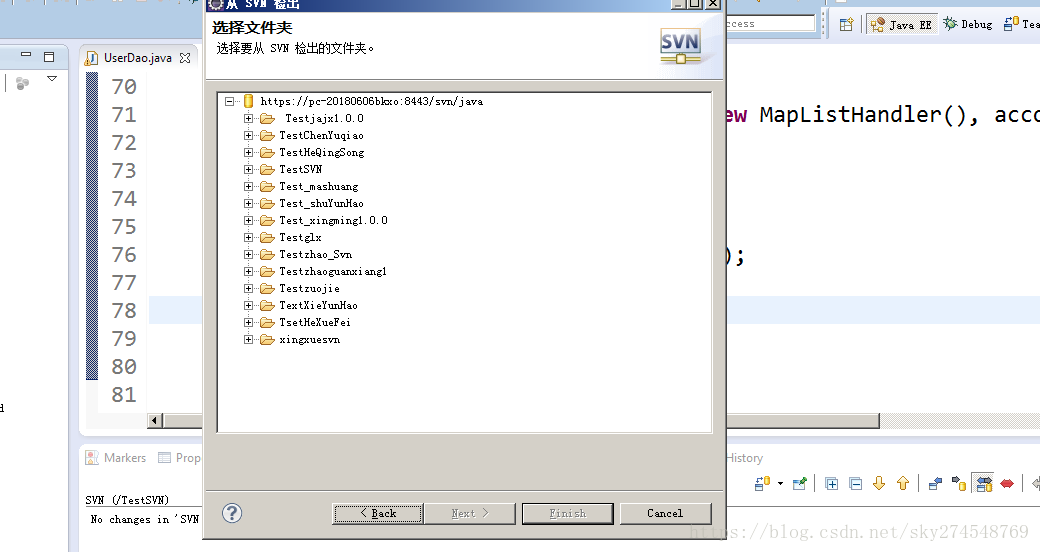Select the TestSVN folder name

click(300, 169)
